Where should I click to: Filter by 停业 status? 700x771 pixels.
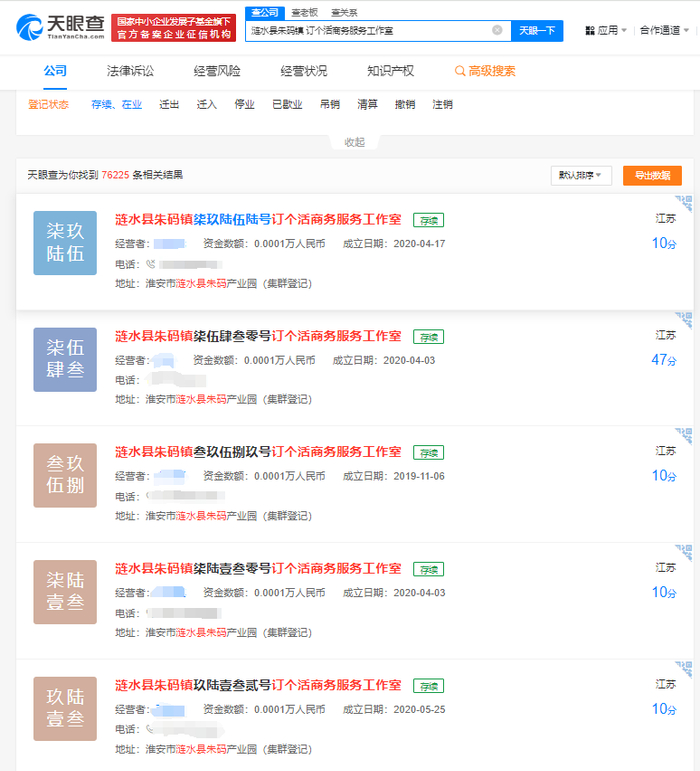244,104
